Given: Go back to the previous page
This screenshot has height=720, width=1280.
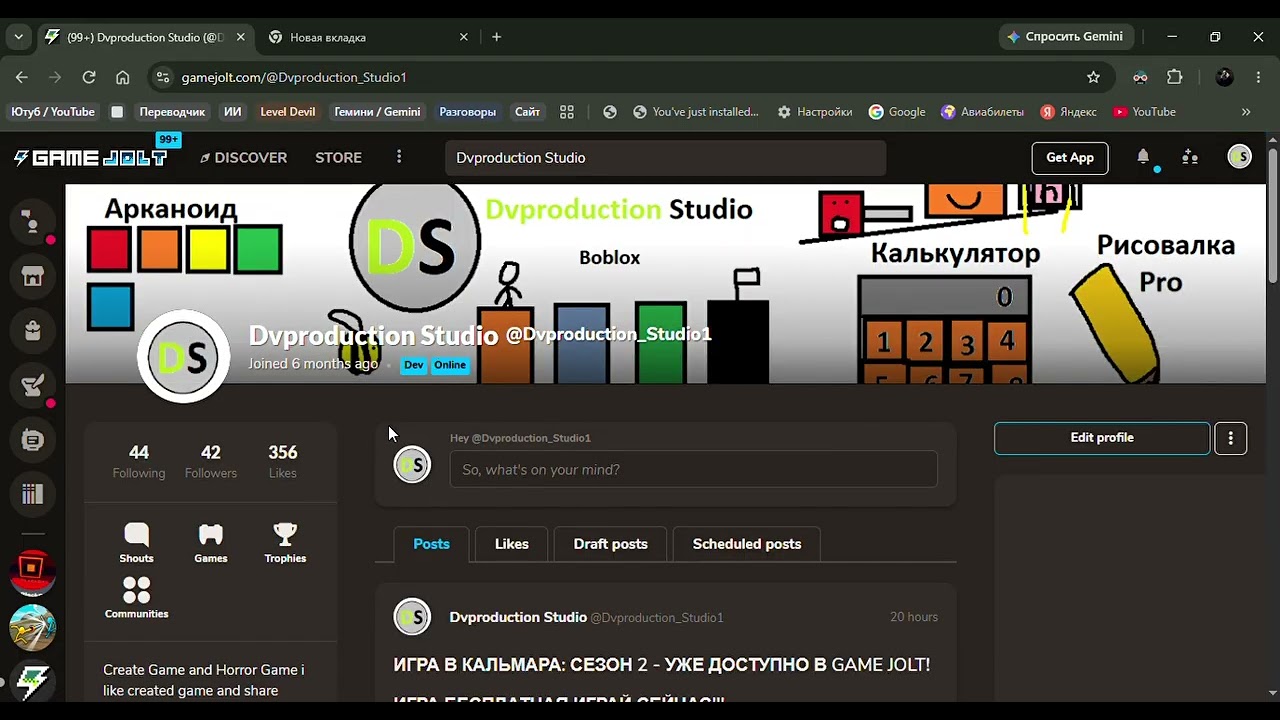Looking at the screenshot, I should coord(22,77).
